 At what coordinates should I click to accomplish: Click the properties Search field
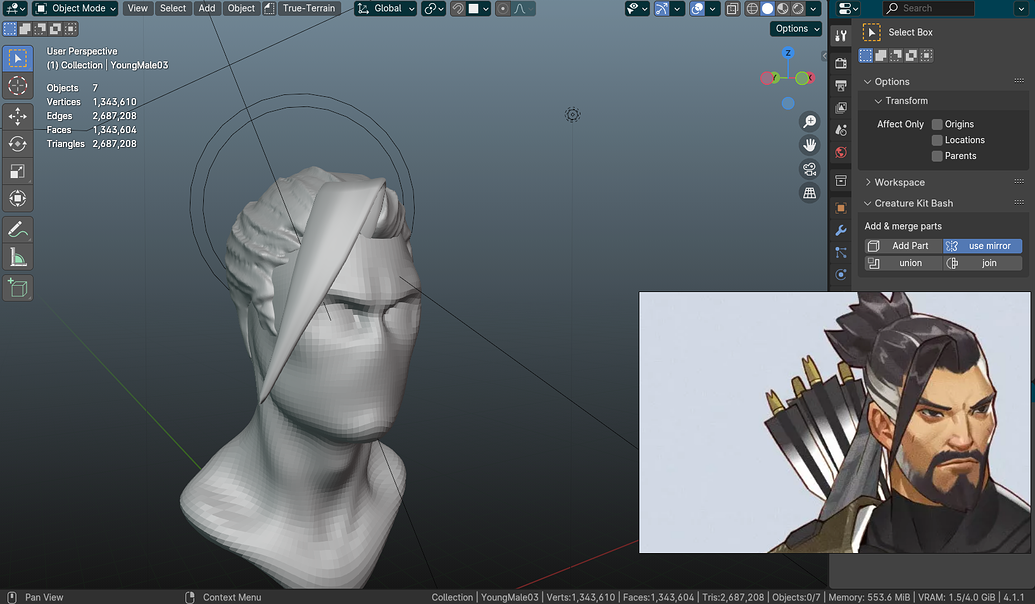coord(928,9)
